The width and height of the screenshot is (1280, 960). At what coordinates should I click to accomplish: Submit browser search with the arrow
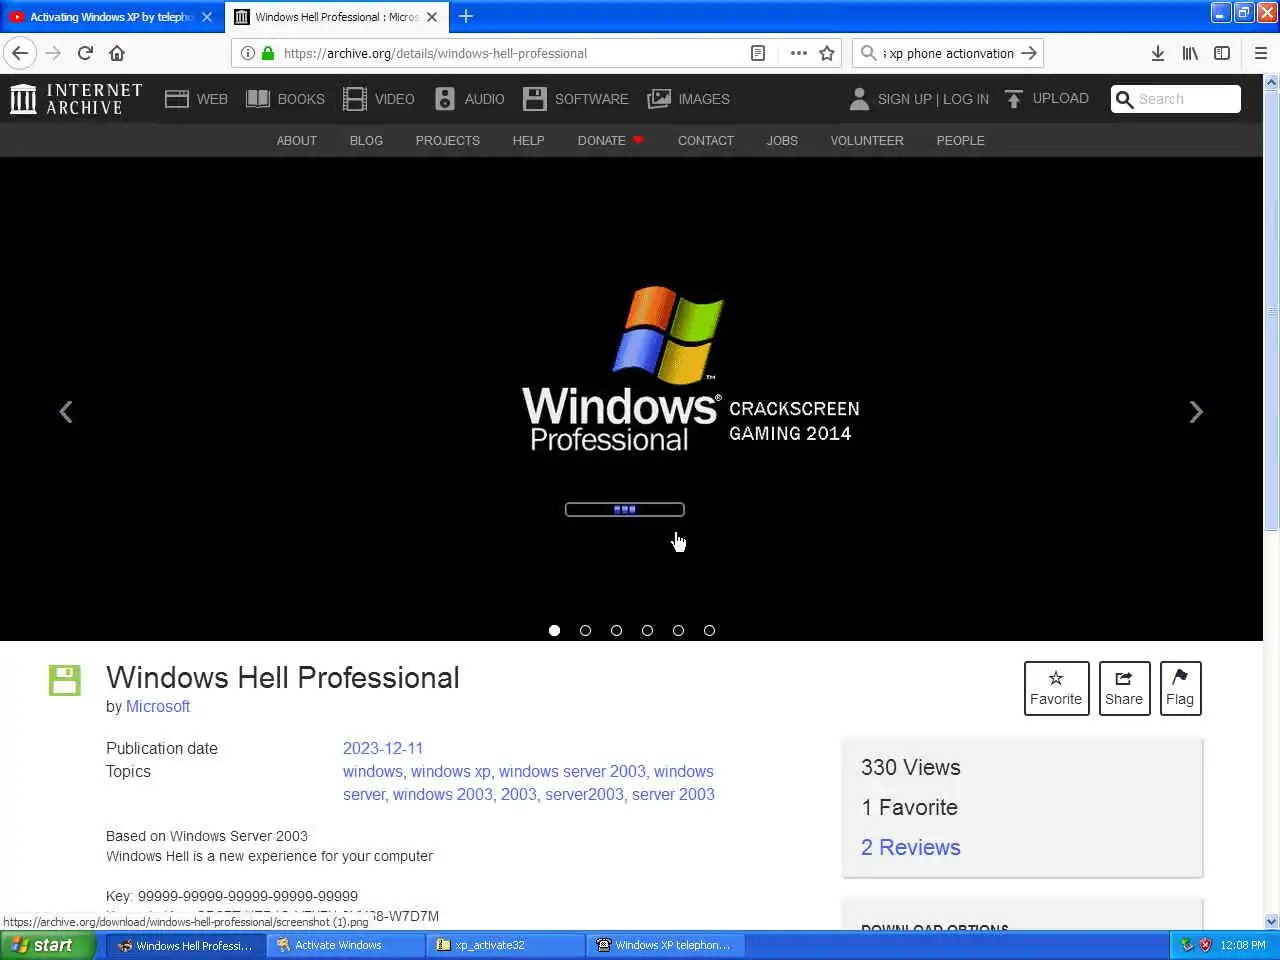(1029, 53)
